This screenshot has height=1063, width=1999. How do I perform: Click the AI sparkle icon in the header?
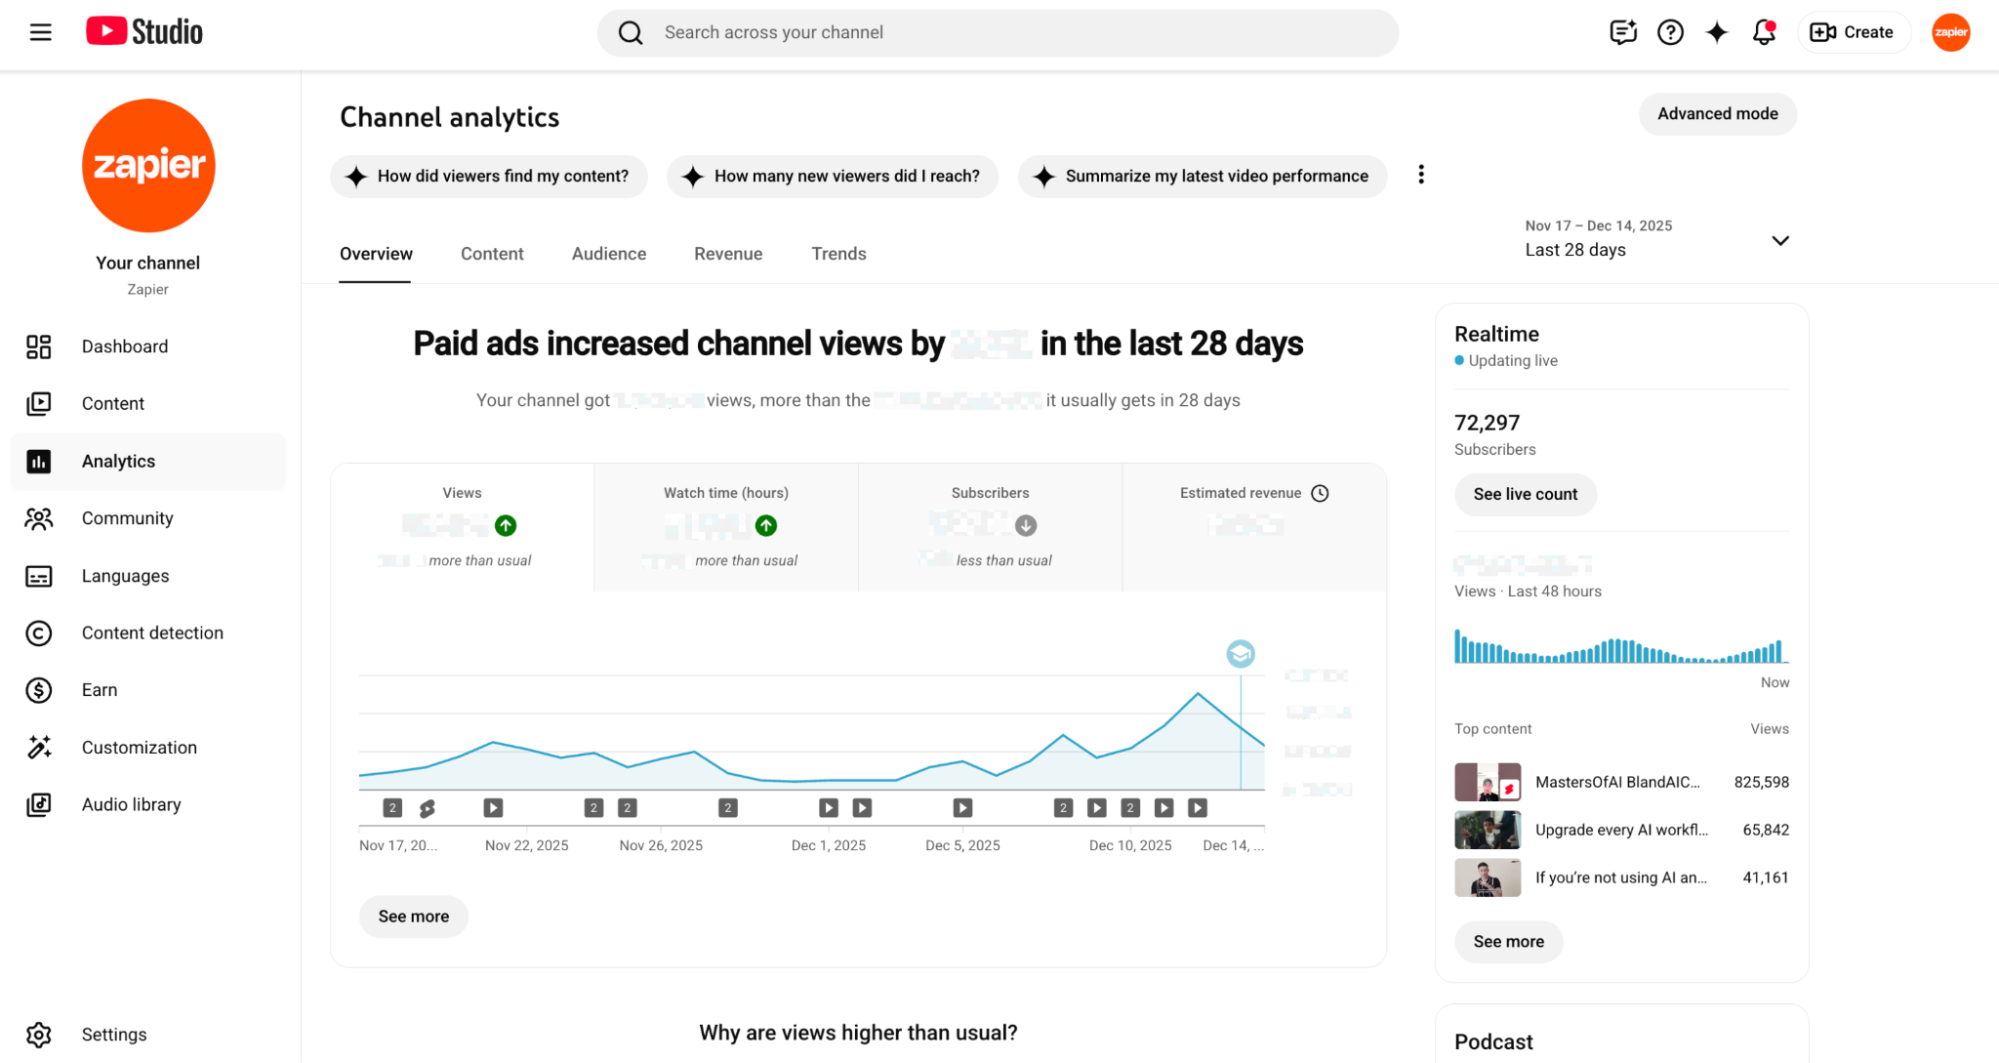click(x=1716, y=31)
